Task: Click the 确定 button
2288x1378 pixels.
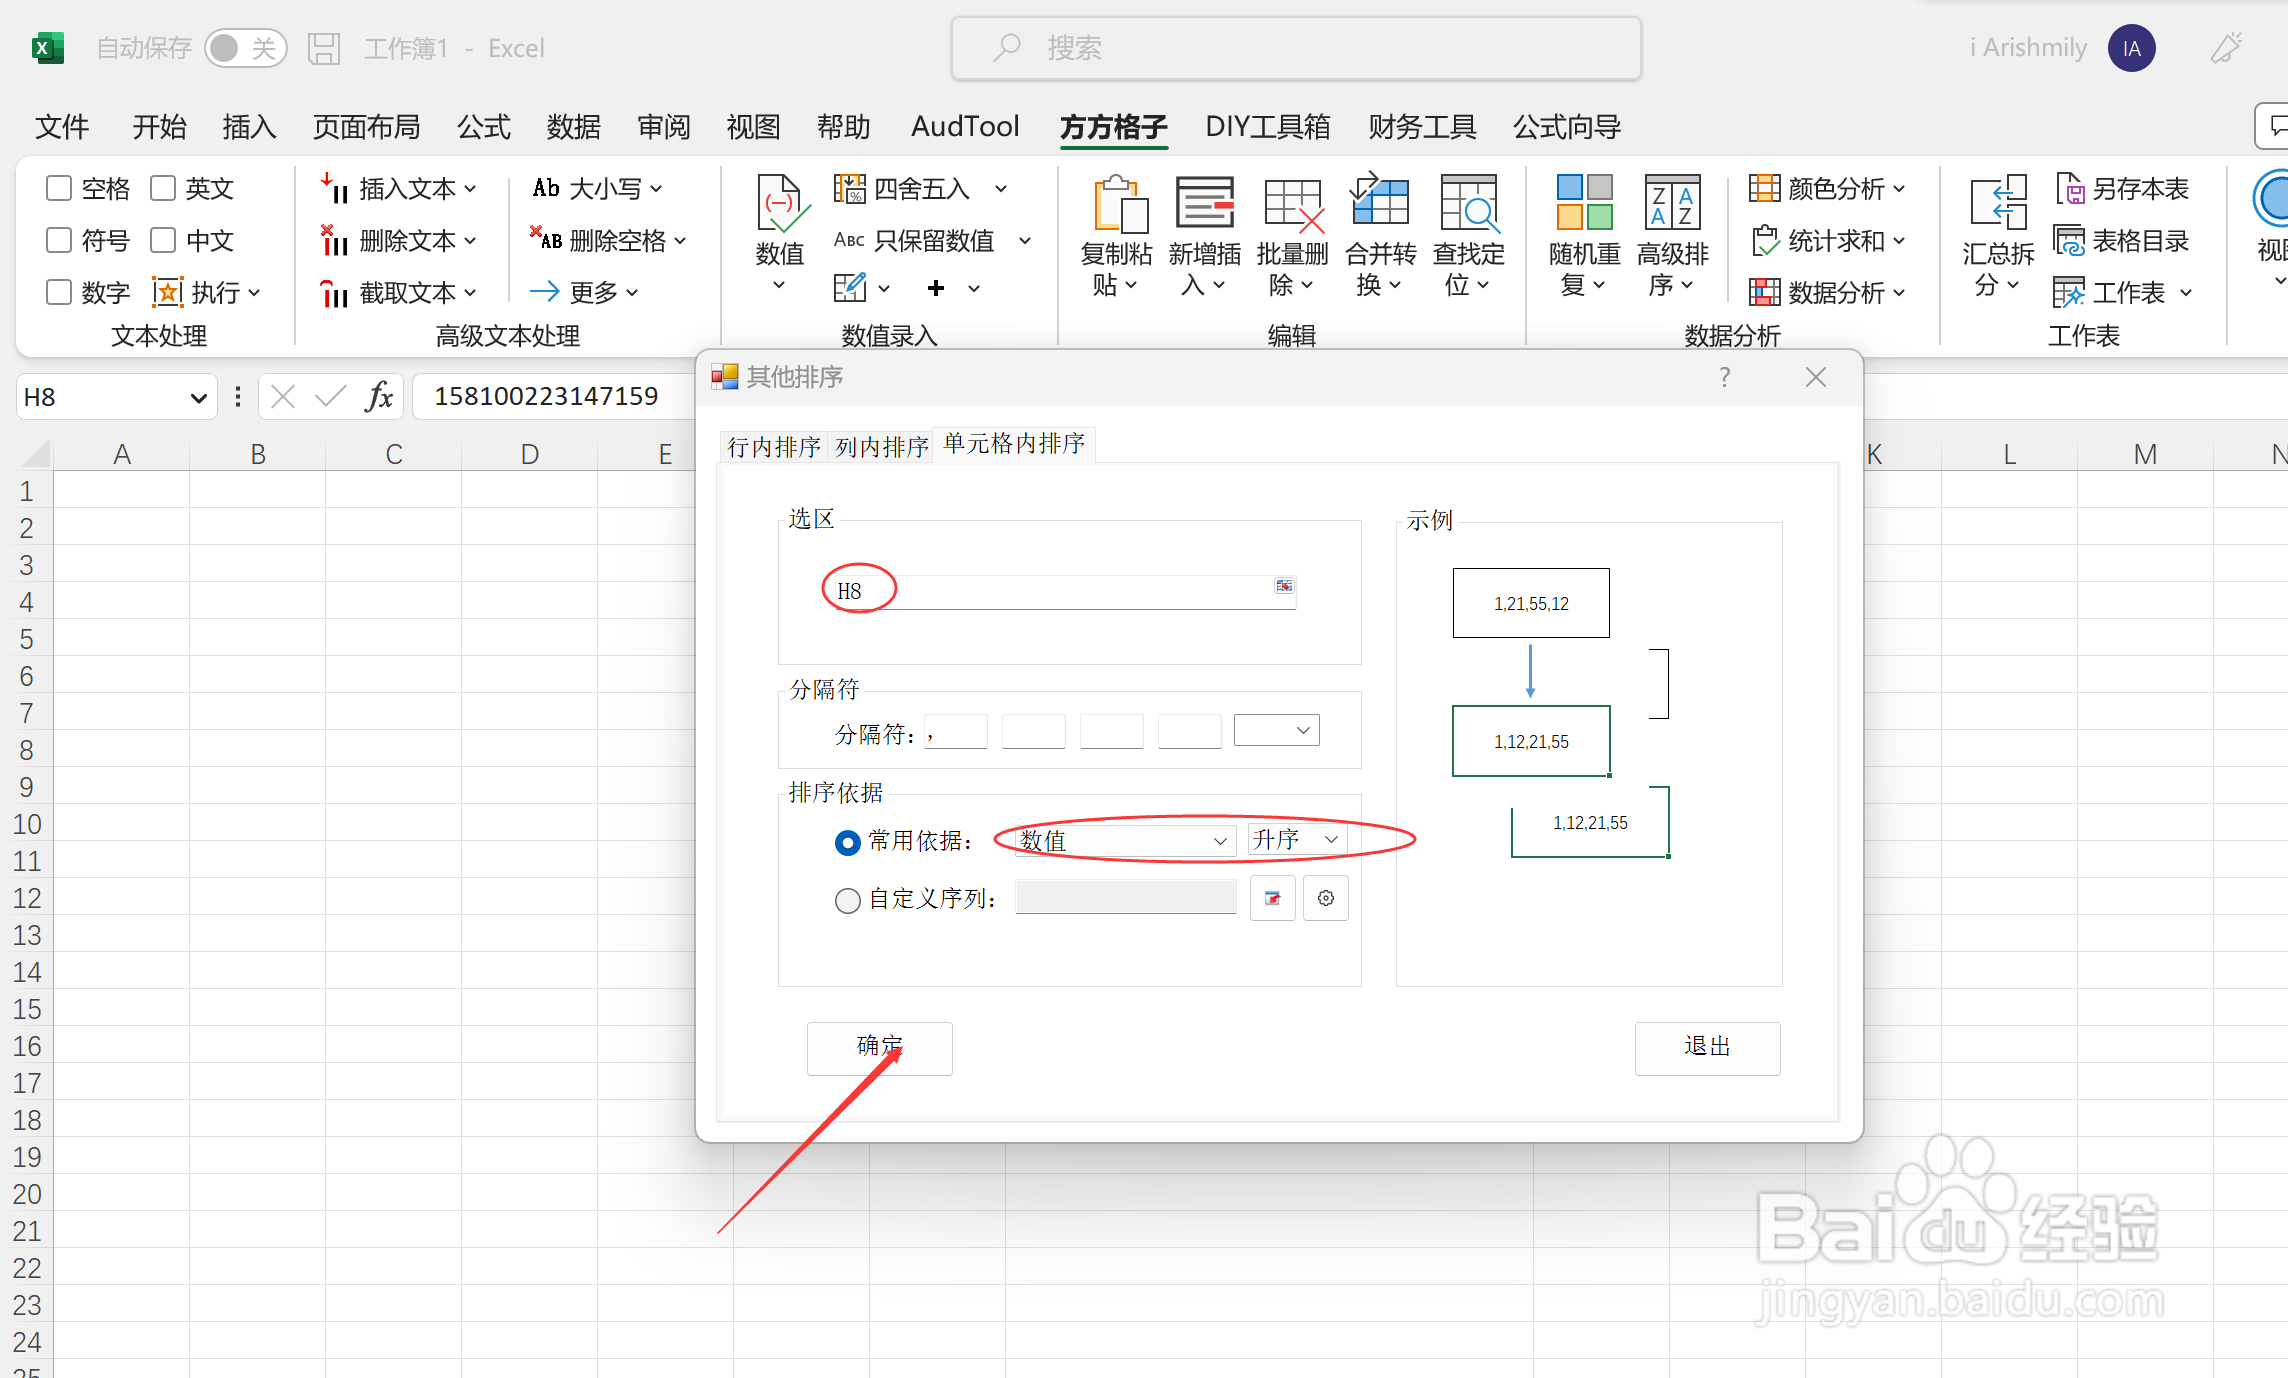Action: 879,1047
